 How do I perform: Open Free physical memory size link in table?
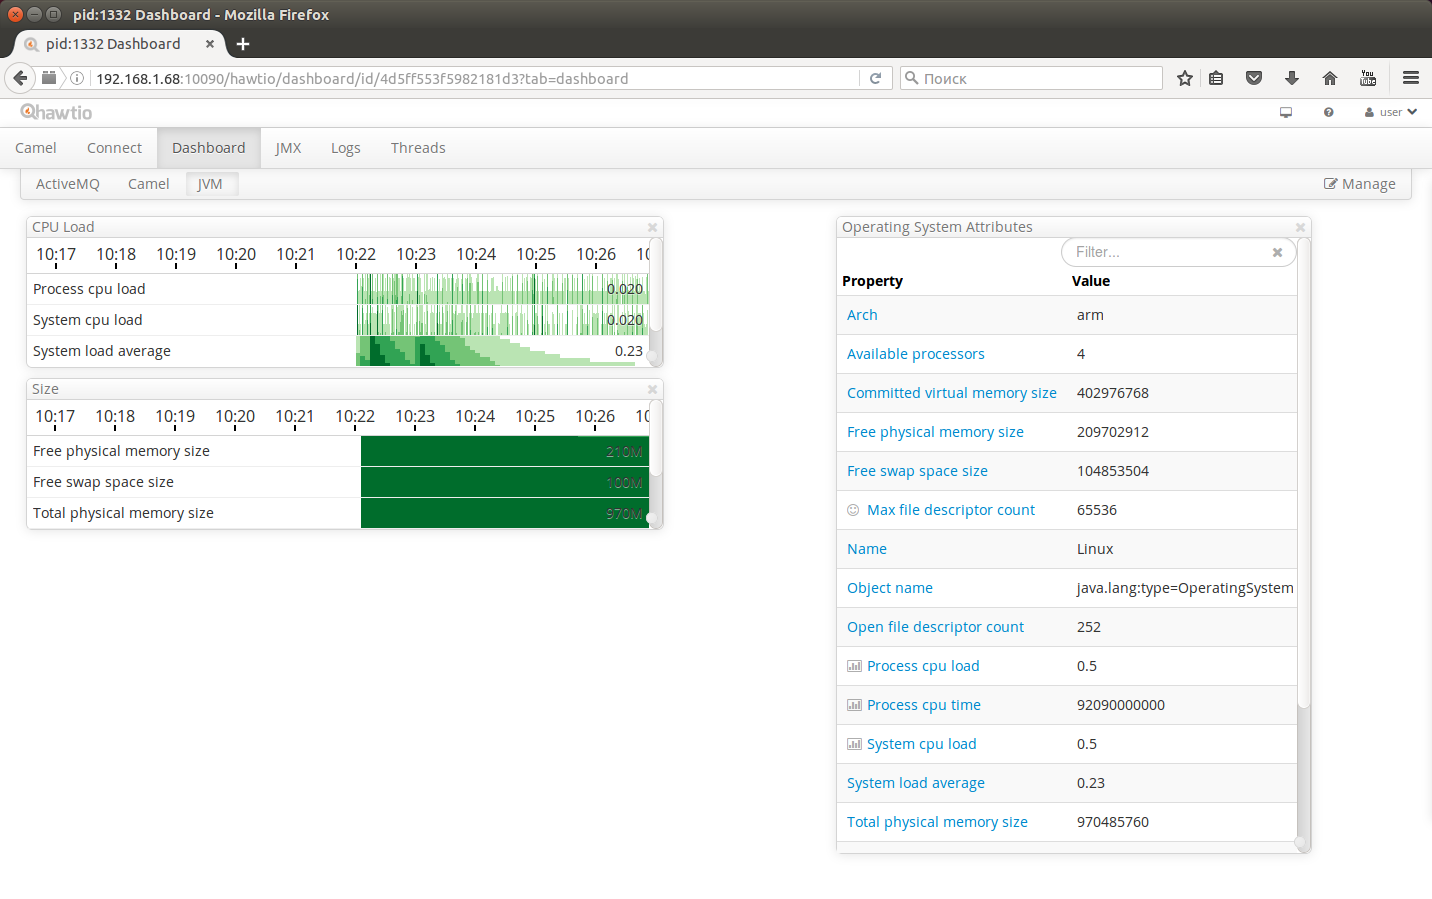coord(935,432)
